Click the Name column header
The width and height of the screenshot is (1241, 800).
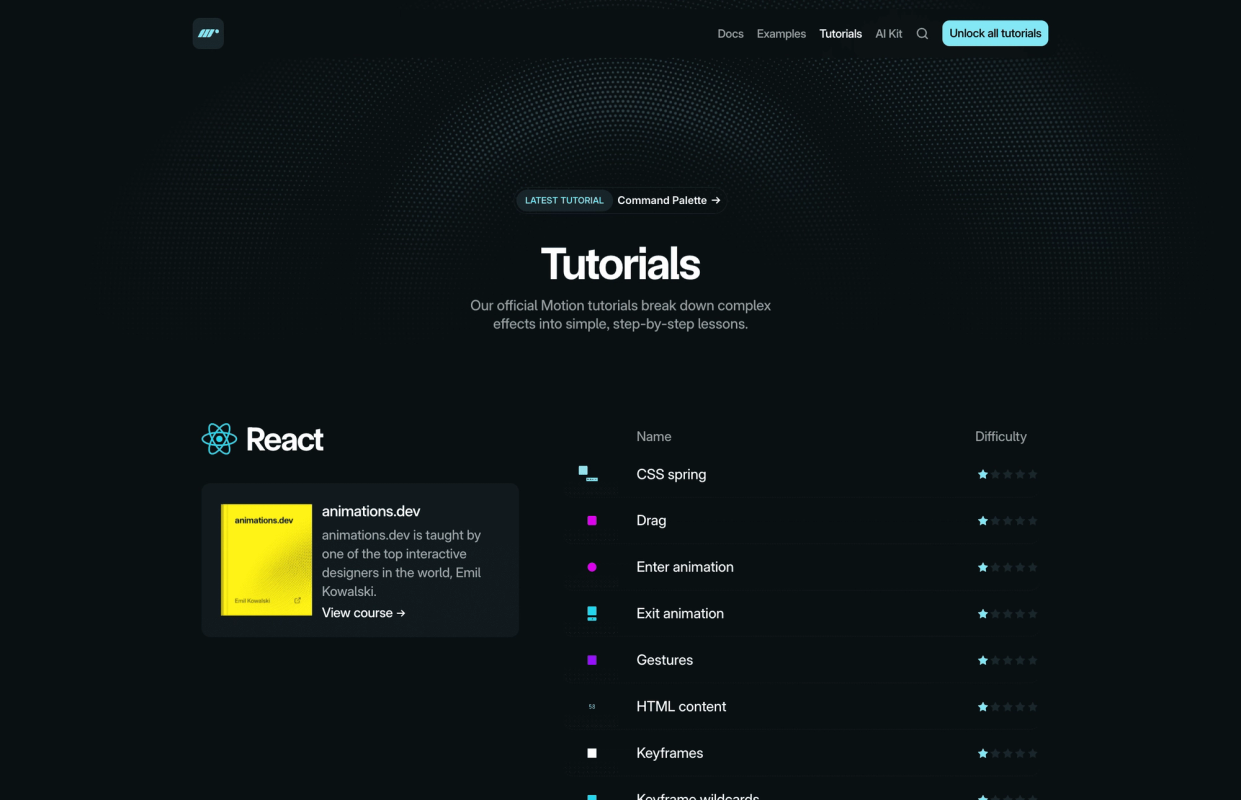point(654,436)
